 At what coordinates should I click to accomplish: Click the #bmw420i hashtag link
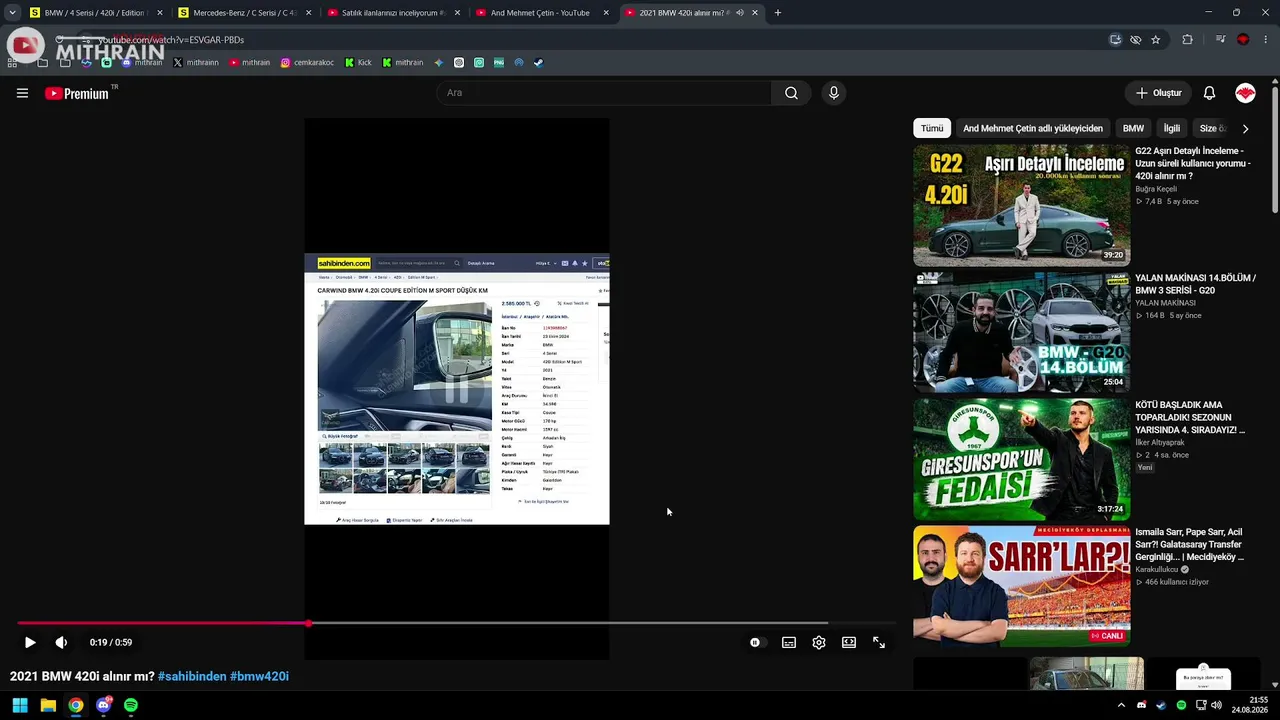(x=259, y=676)
